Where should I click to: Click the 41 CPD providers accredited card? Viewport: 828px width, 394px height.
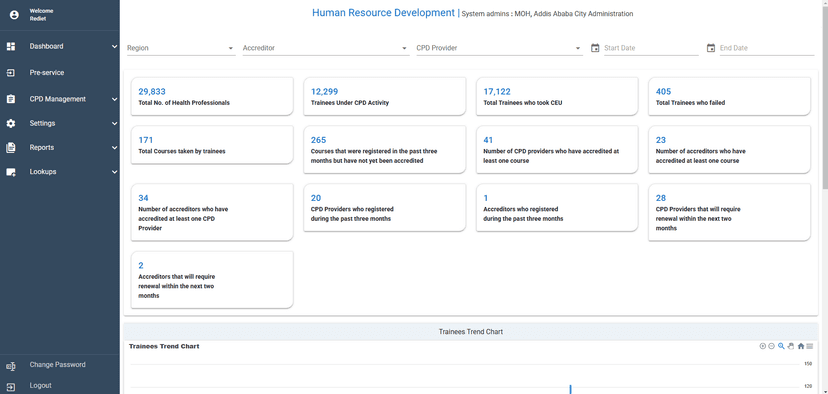pyautogui.click(x=557, y=149)
